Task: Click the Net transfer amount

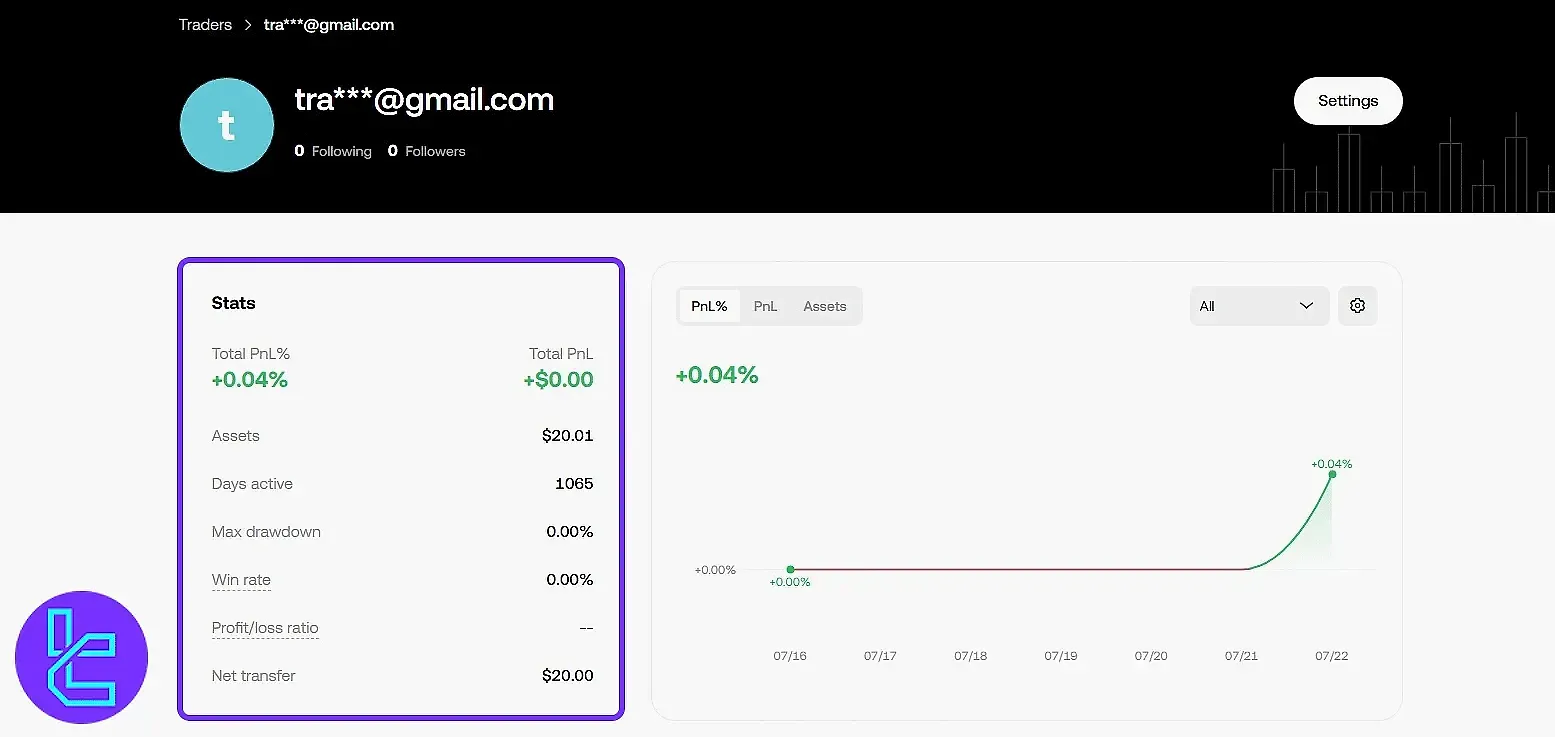Action: point(567,676)
